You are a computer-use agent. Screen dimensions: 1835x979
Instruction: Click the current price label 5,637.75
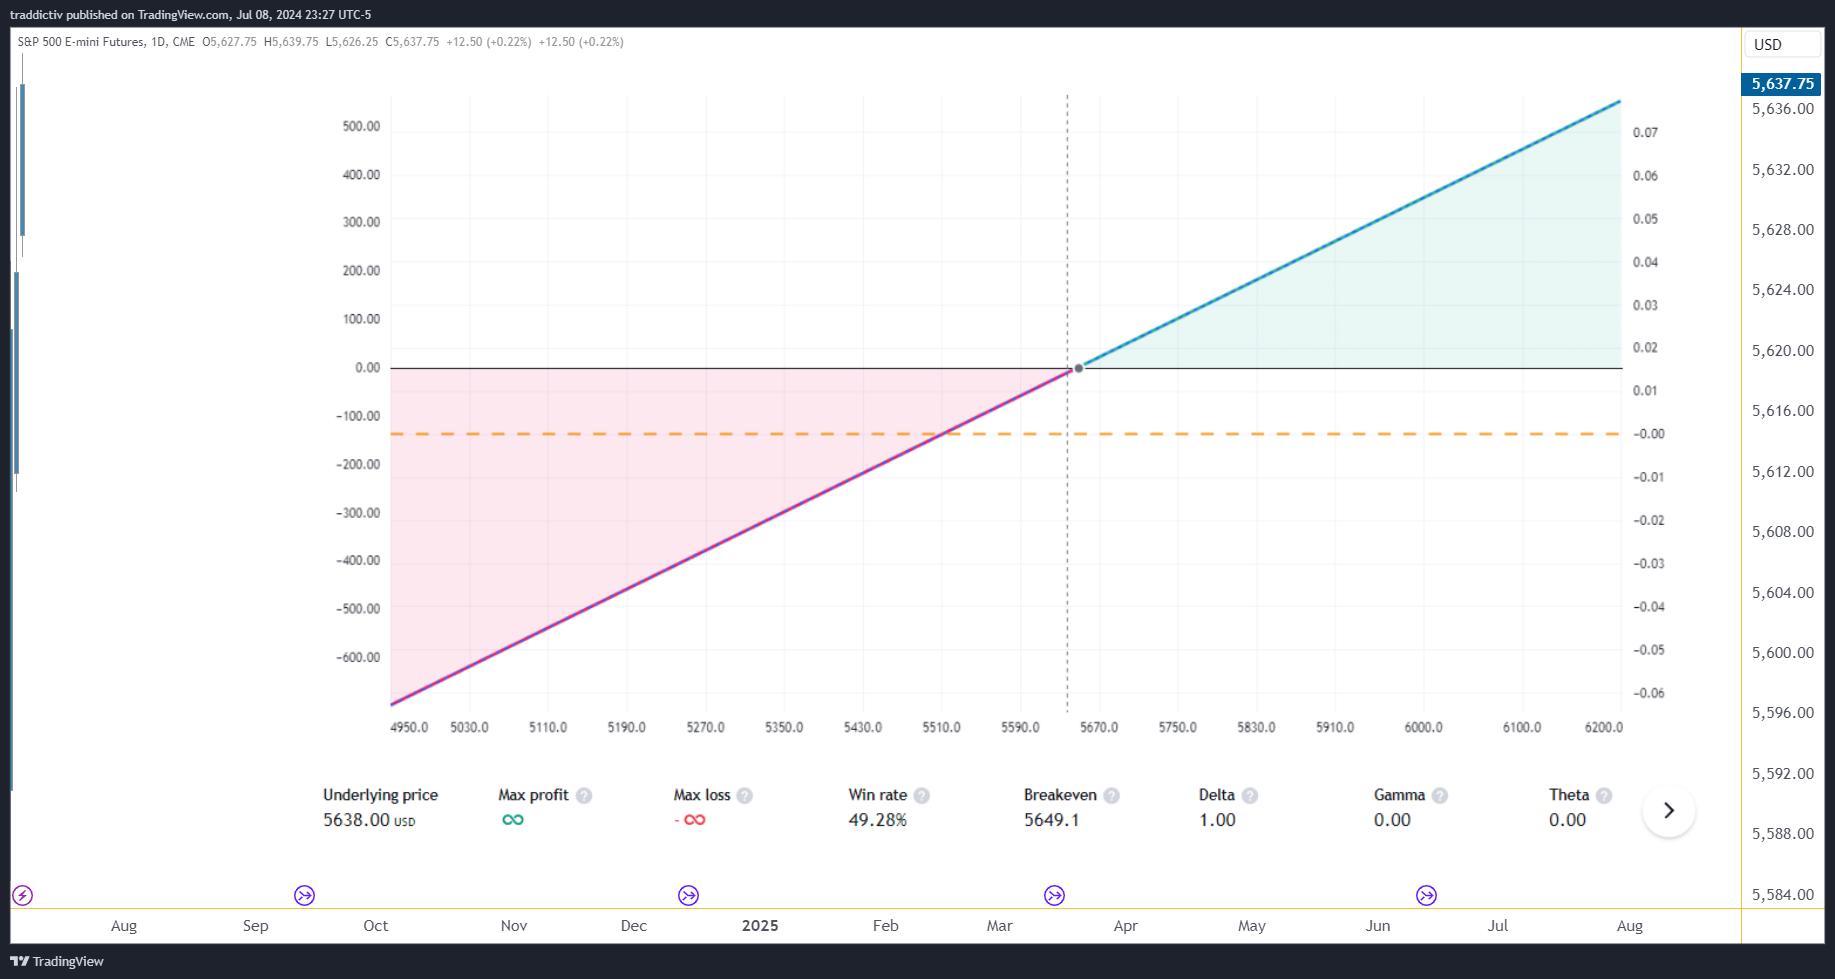click(1781, 84)
